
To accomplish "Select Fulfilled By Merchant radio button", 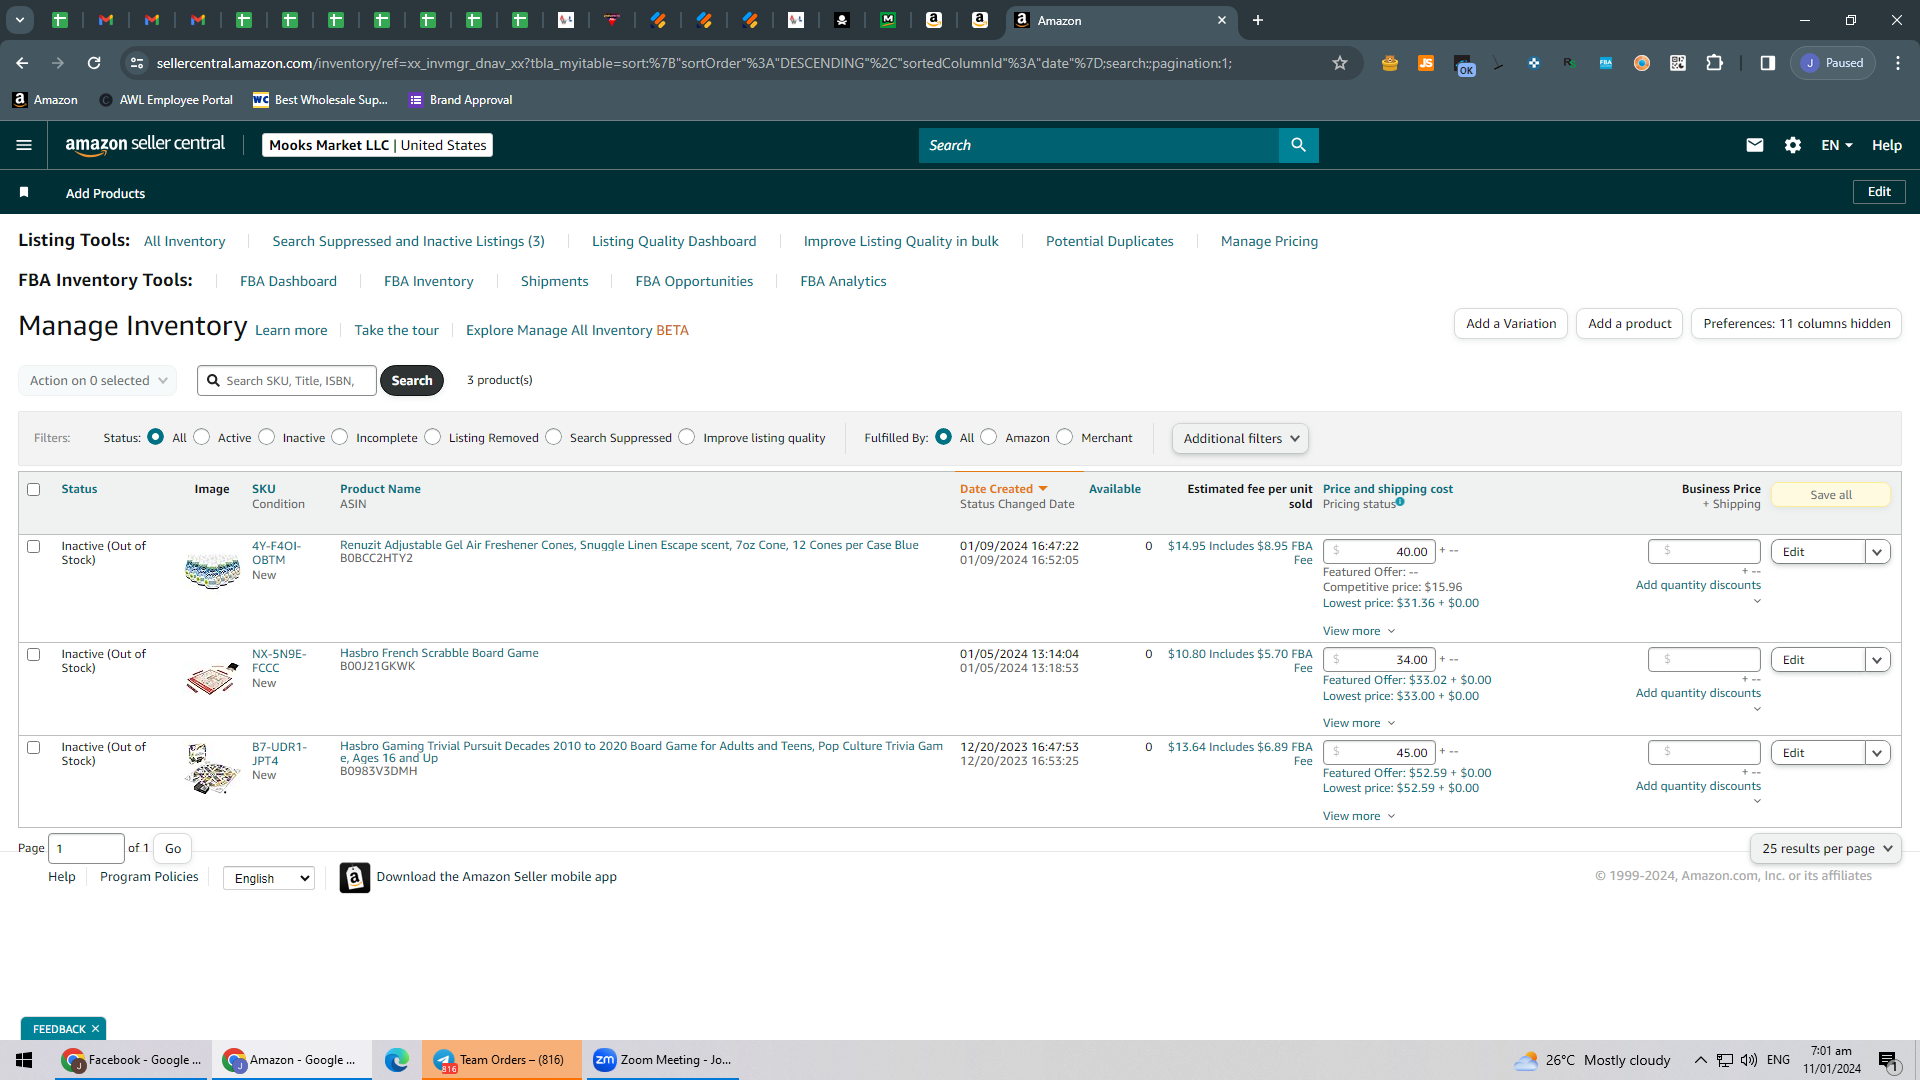I will click(1065, 437).
